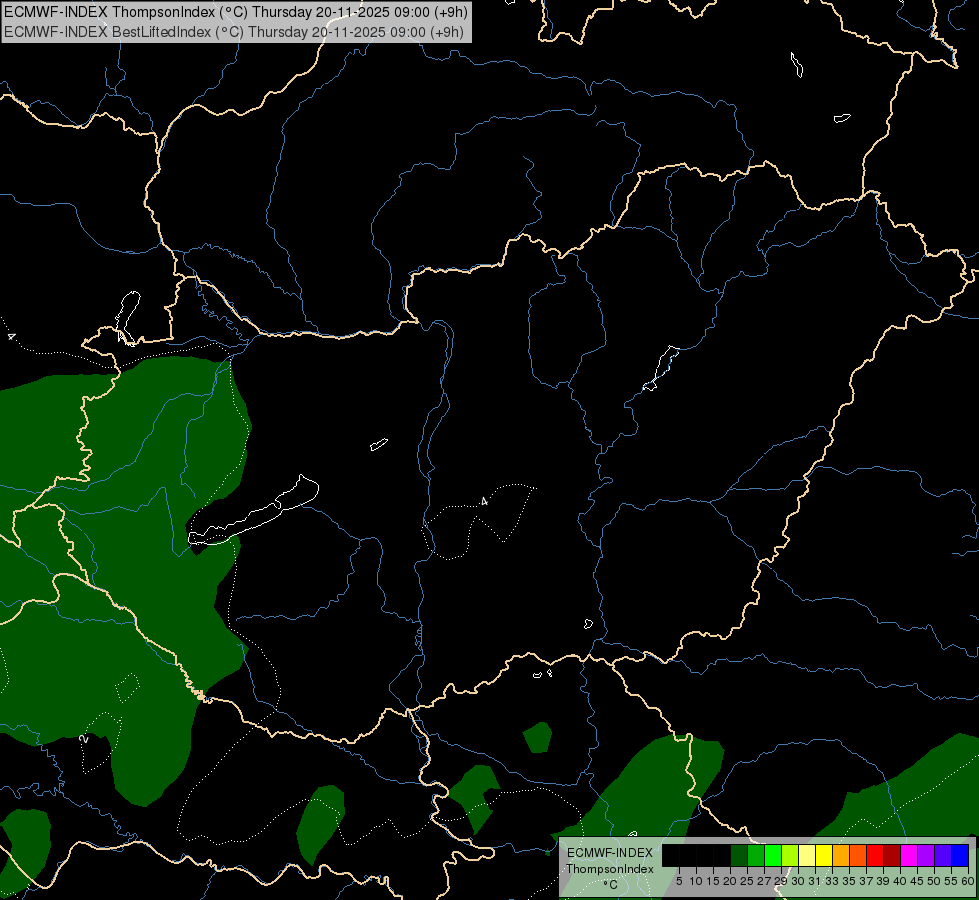
Task: Select the lime 29–30 legend swatch
Action: (x=790, y=855)
